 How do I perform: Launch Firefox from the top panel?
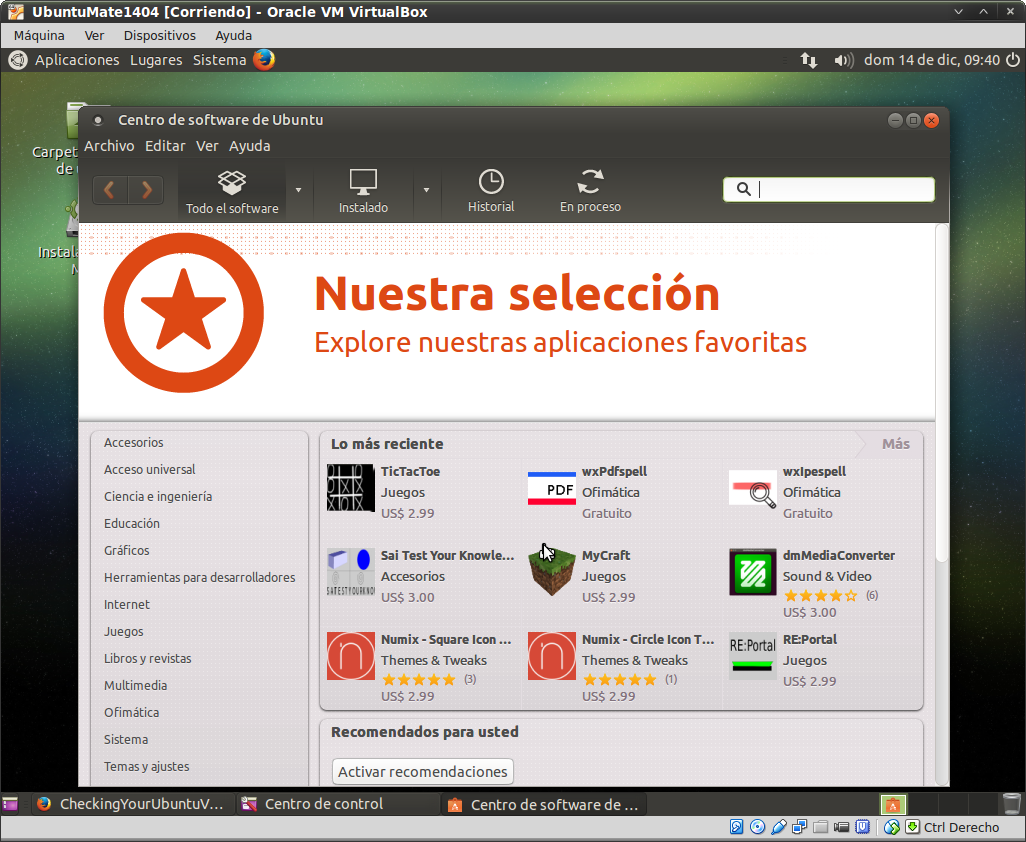(x=264, y=60)
